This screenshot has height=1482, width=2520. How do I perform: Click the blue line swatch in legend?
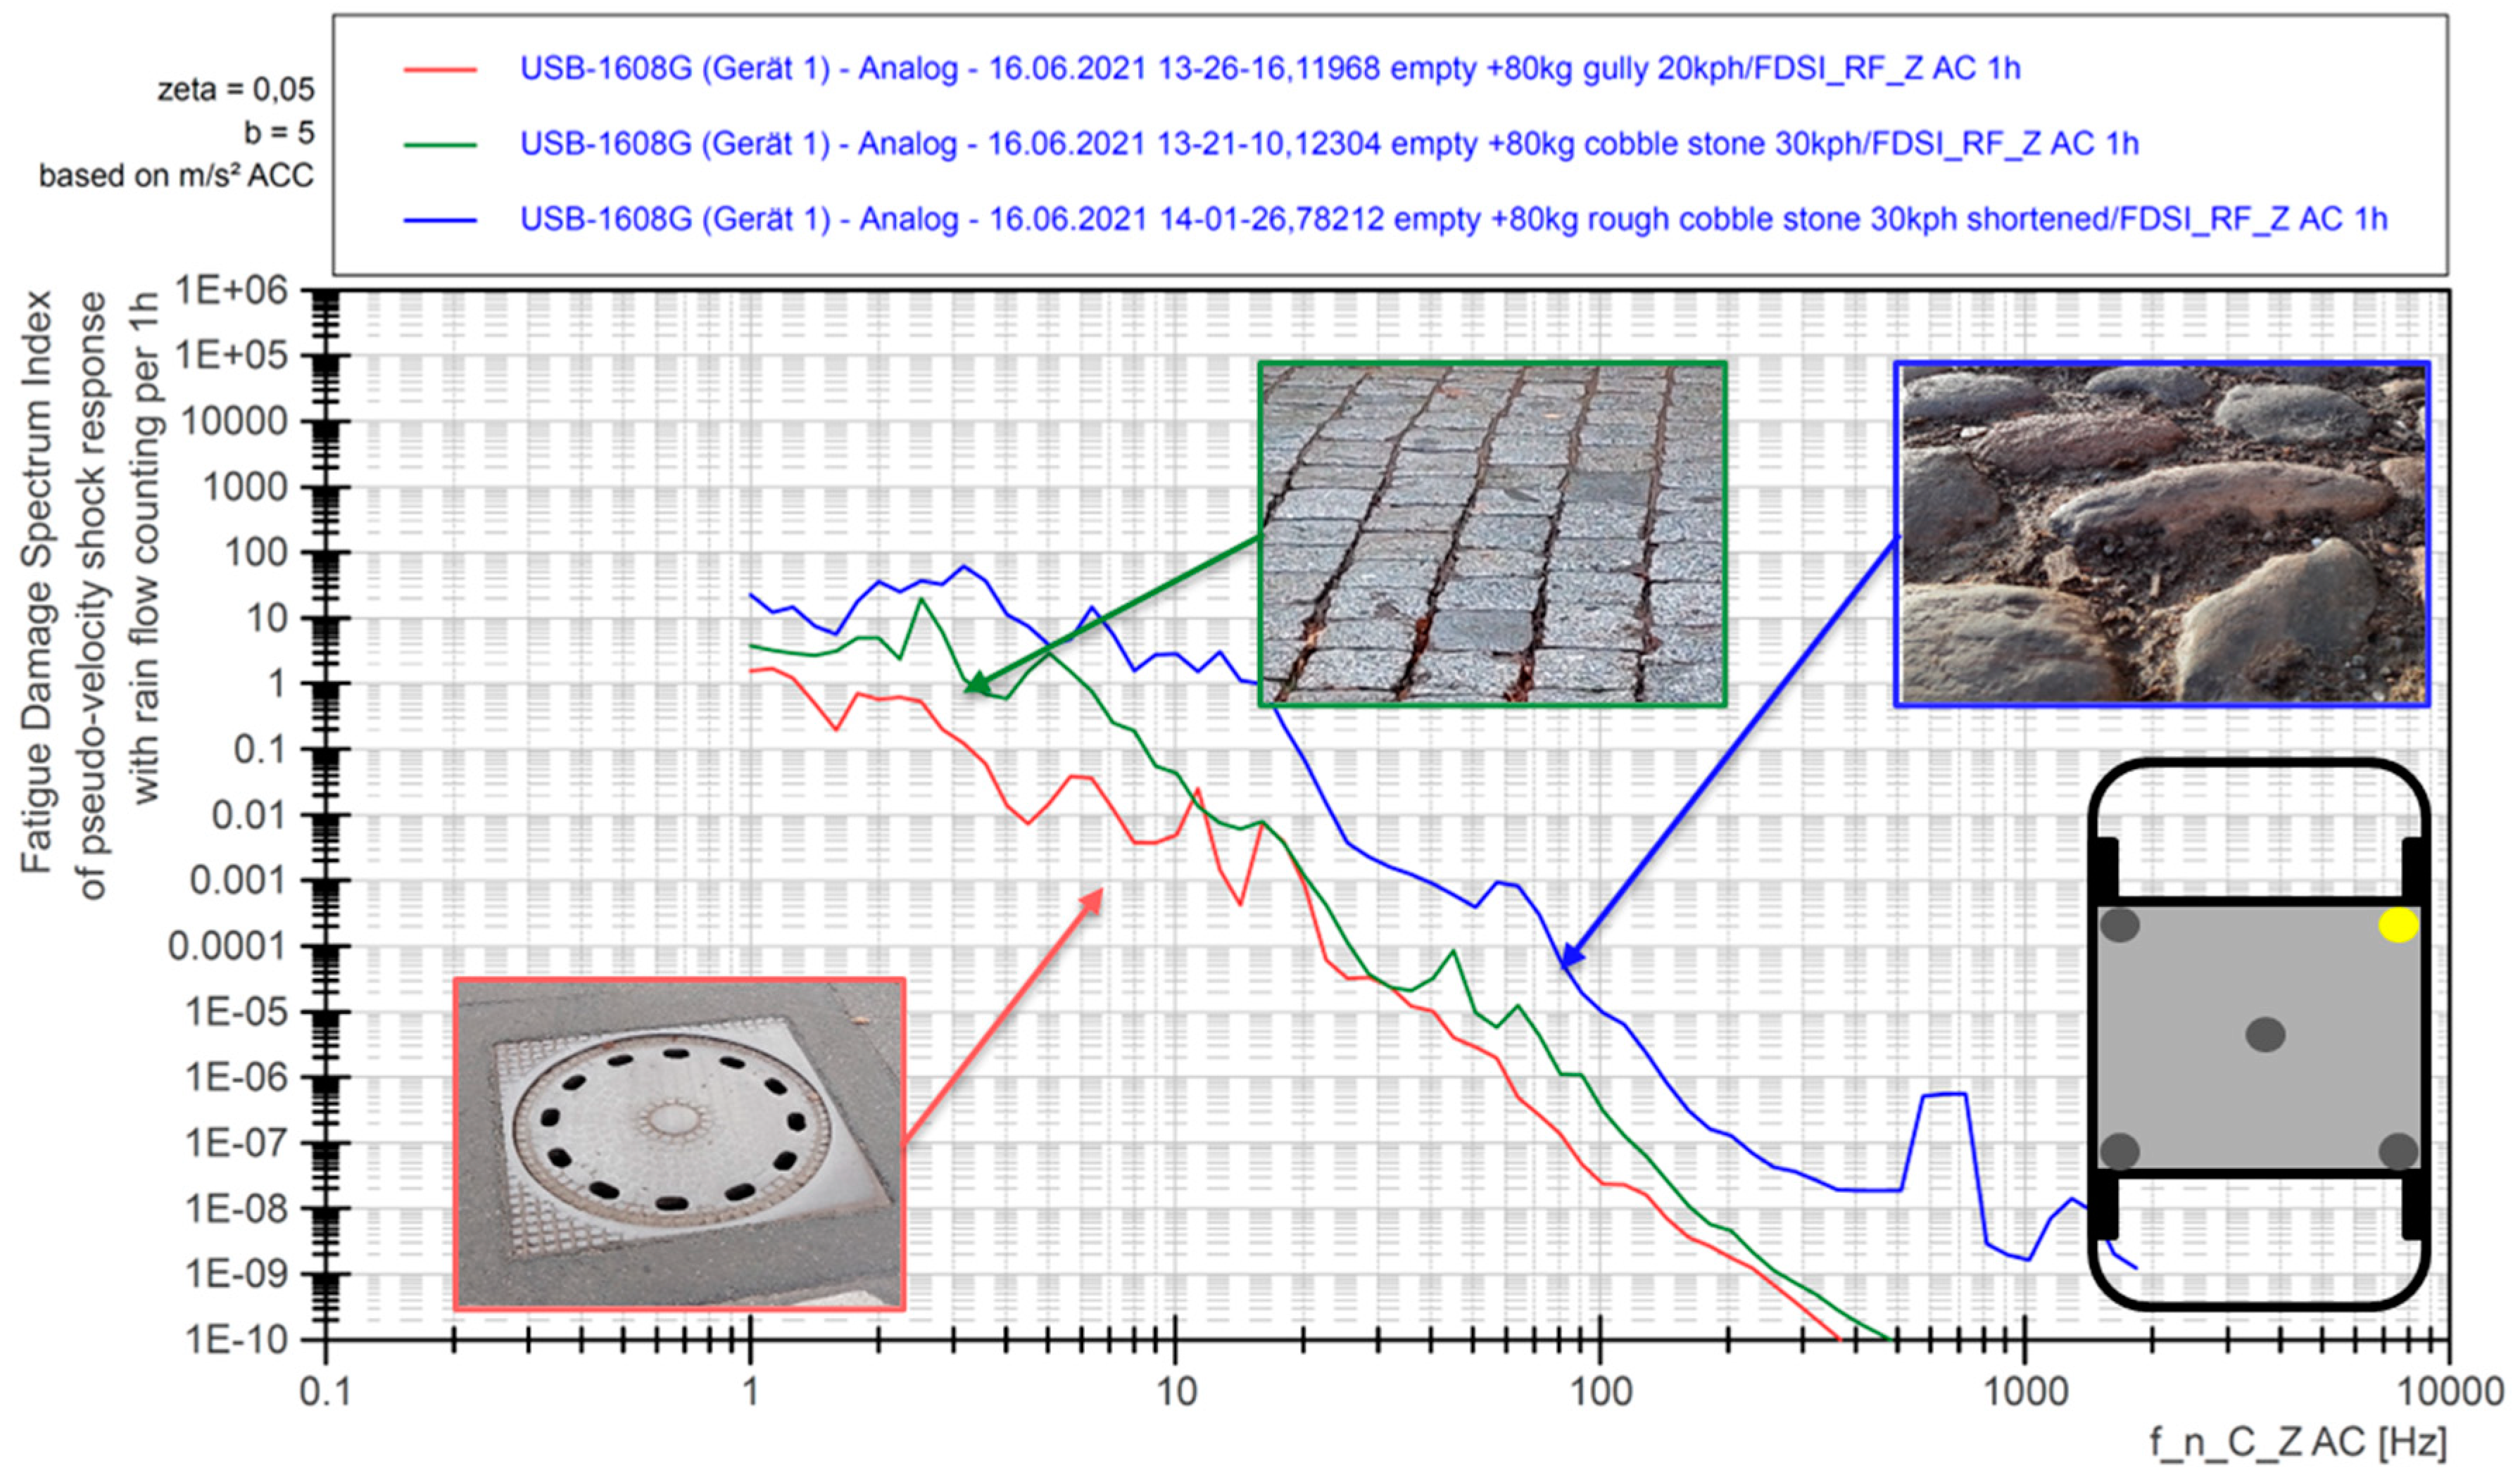click(440, 220)
